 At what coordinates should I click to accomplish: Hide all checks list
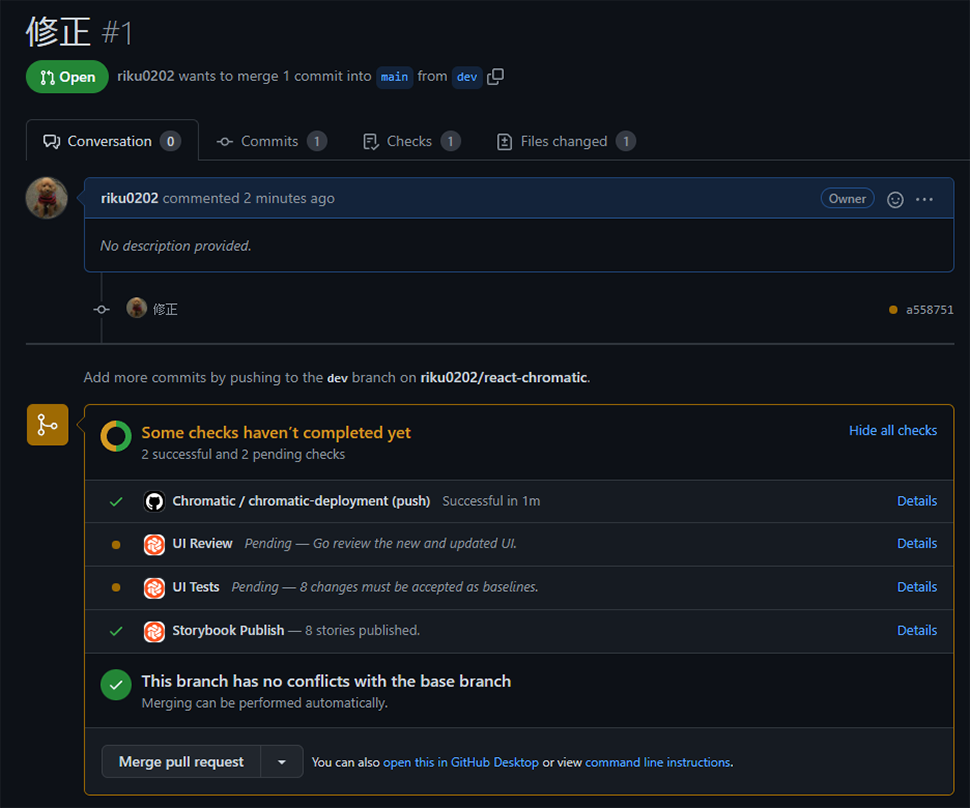[x=893, y=431]
